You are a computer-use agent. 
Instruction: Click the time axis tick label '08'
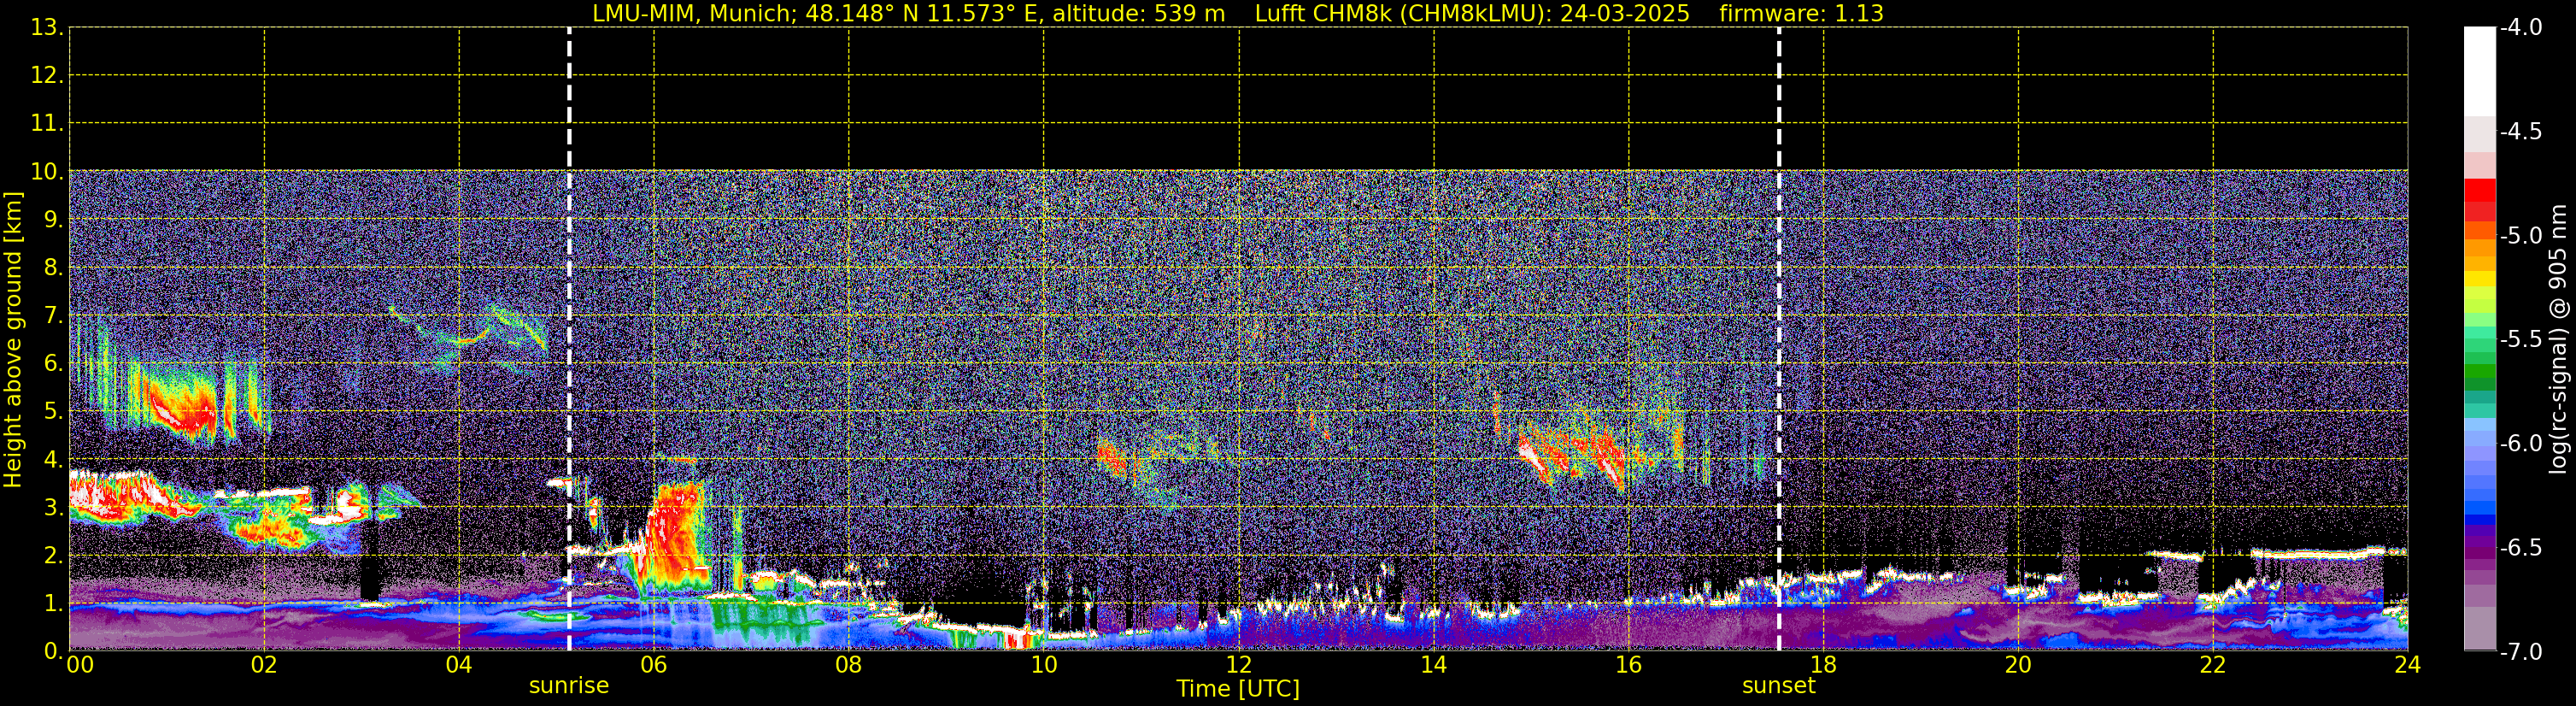click(x=848, y=665)
